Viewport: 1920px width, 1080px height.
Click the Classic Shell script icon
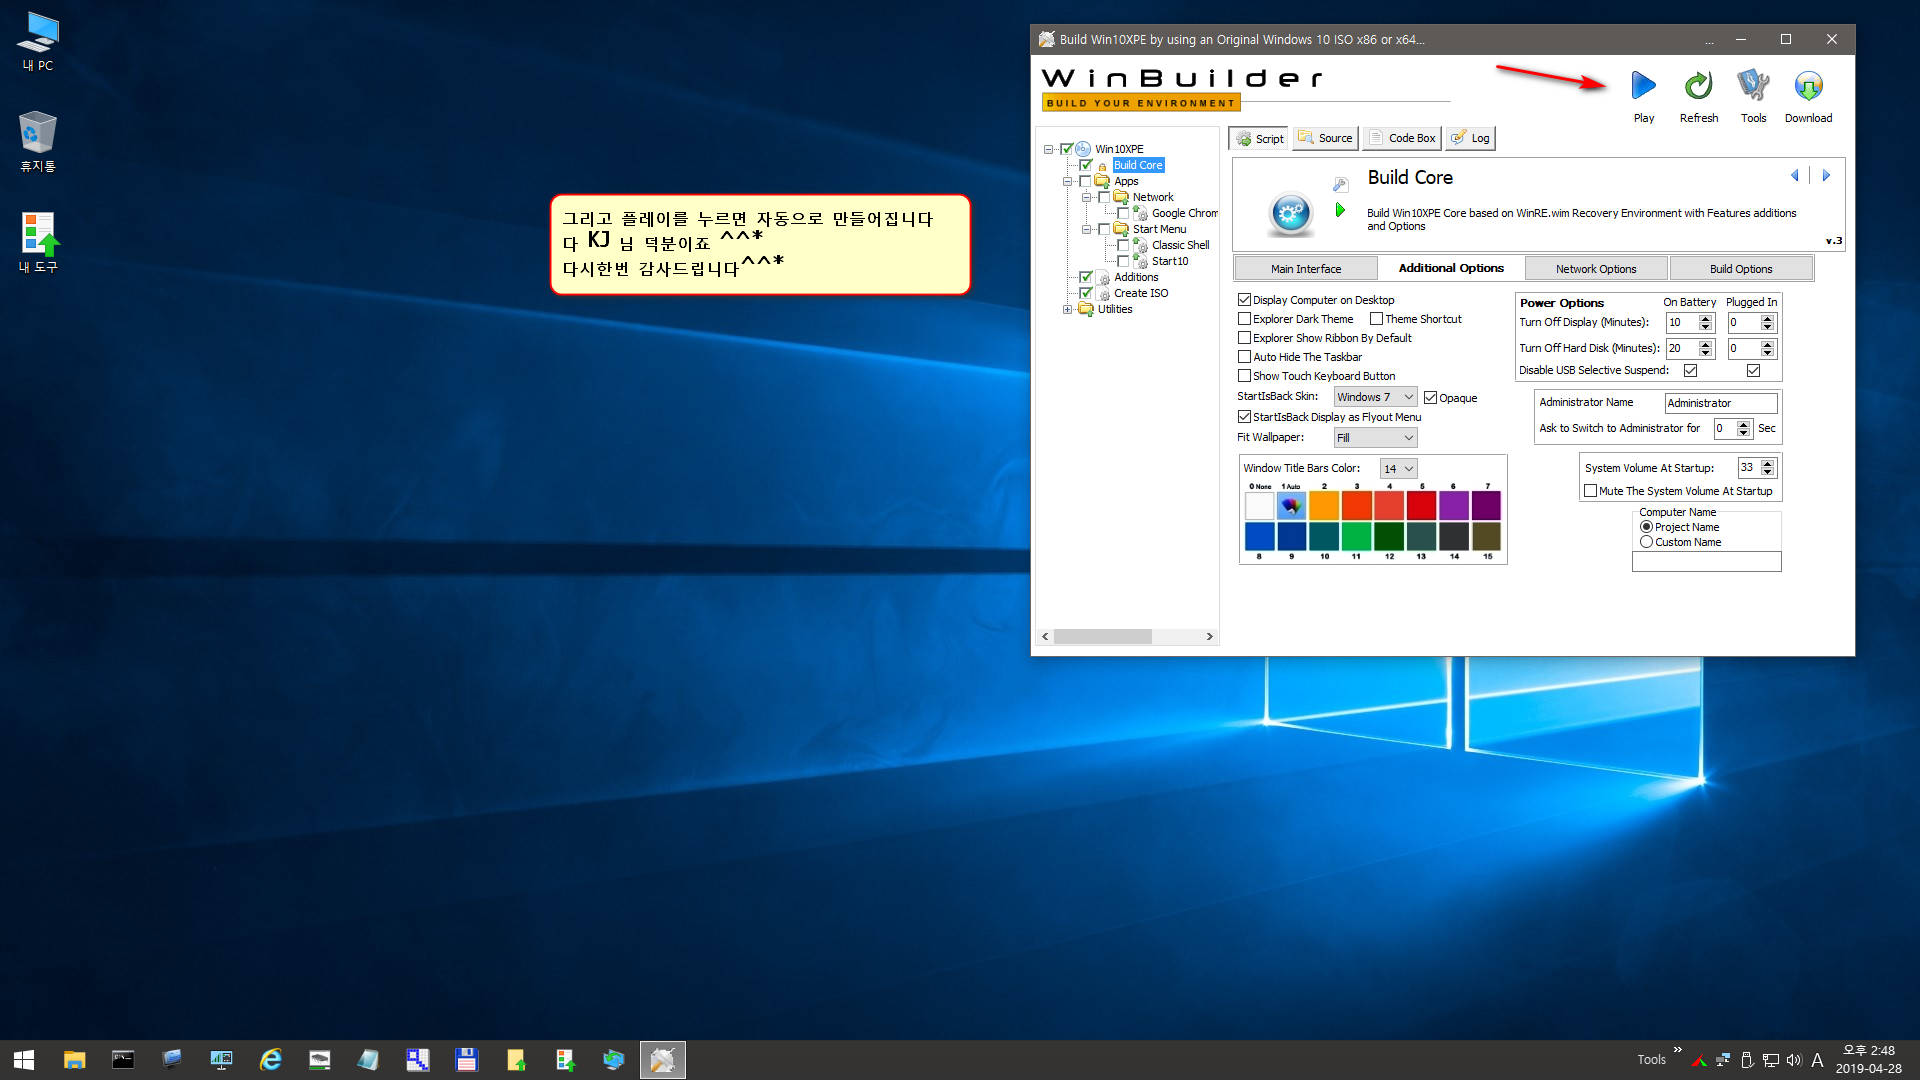[x=1140, y=245]
